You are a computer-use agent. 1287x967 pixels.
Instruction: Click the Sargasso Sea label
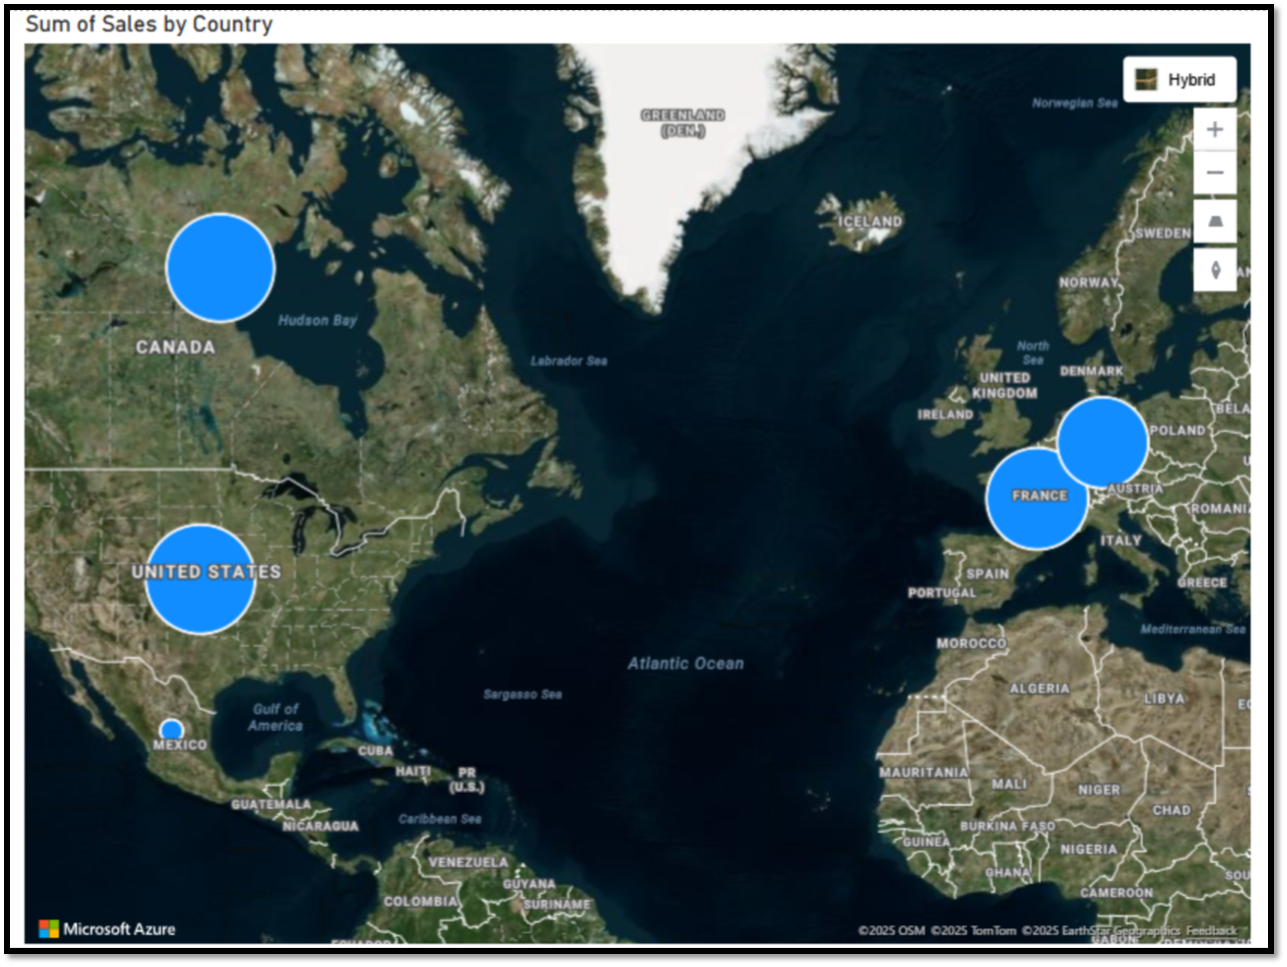pyautogui.click(x=522, y=694)
